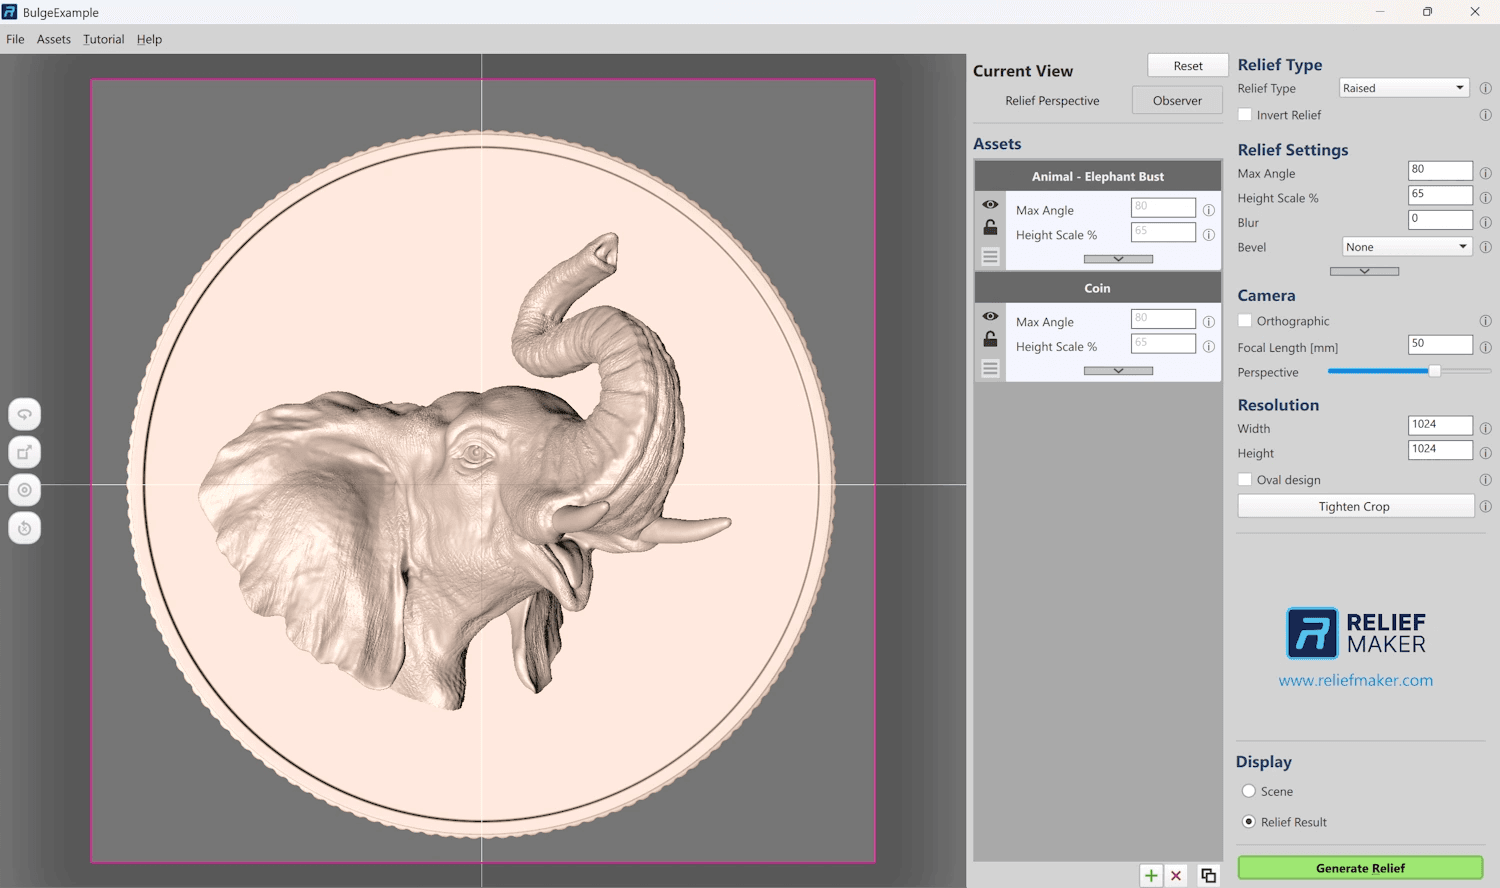
Task: Click the Tighten Crop button
Action: tap(1355, 507)
